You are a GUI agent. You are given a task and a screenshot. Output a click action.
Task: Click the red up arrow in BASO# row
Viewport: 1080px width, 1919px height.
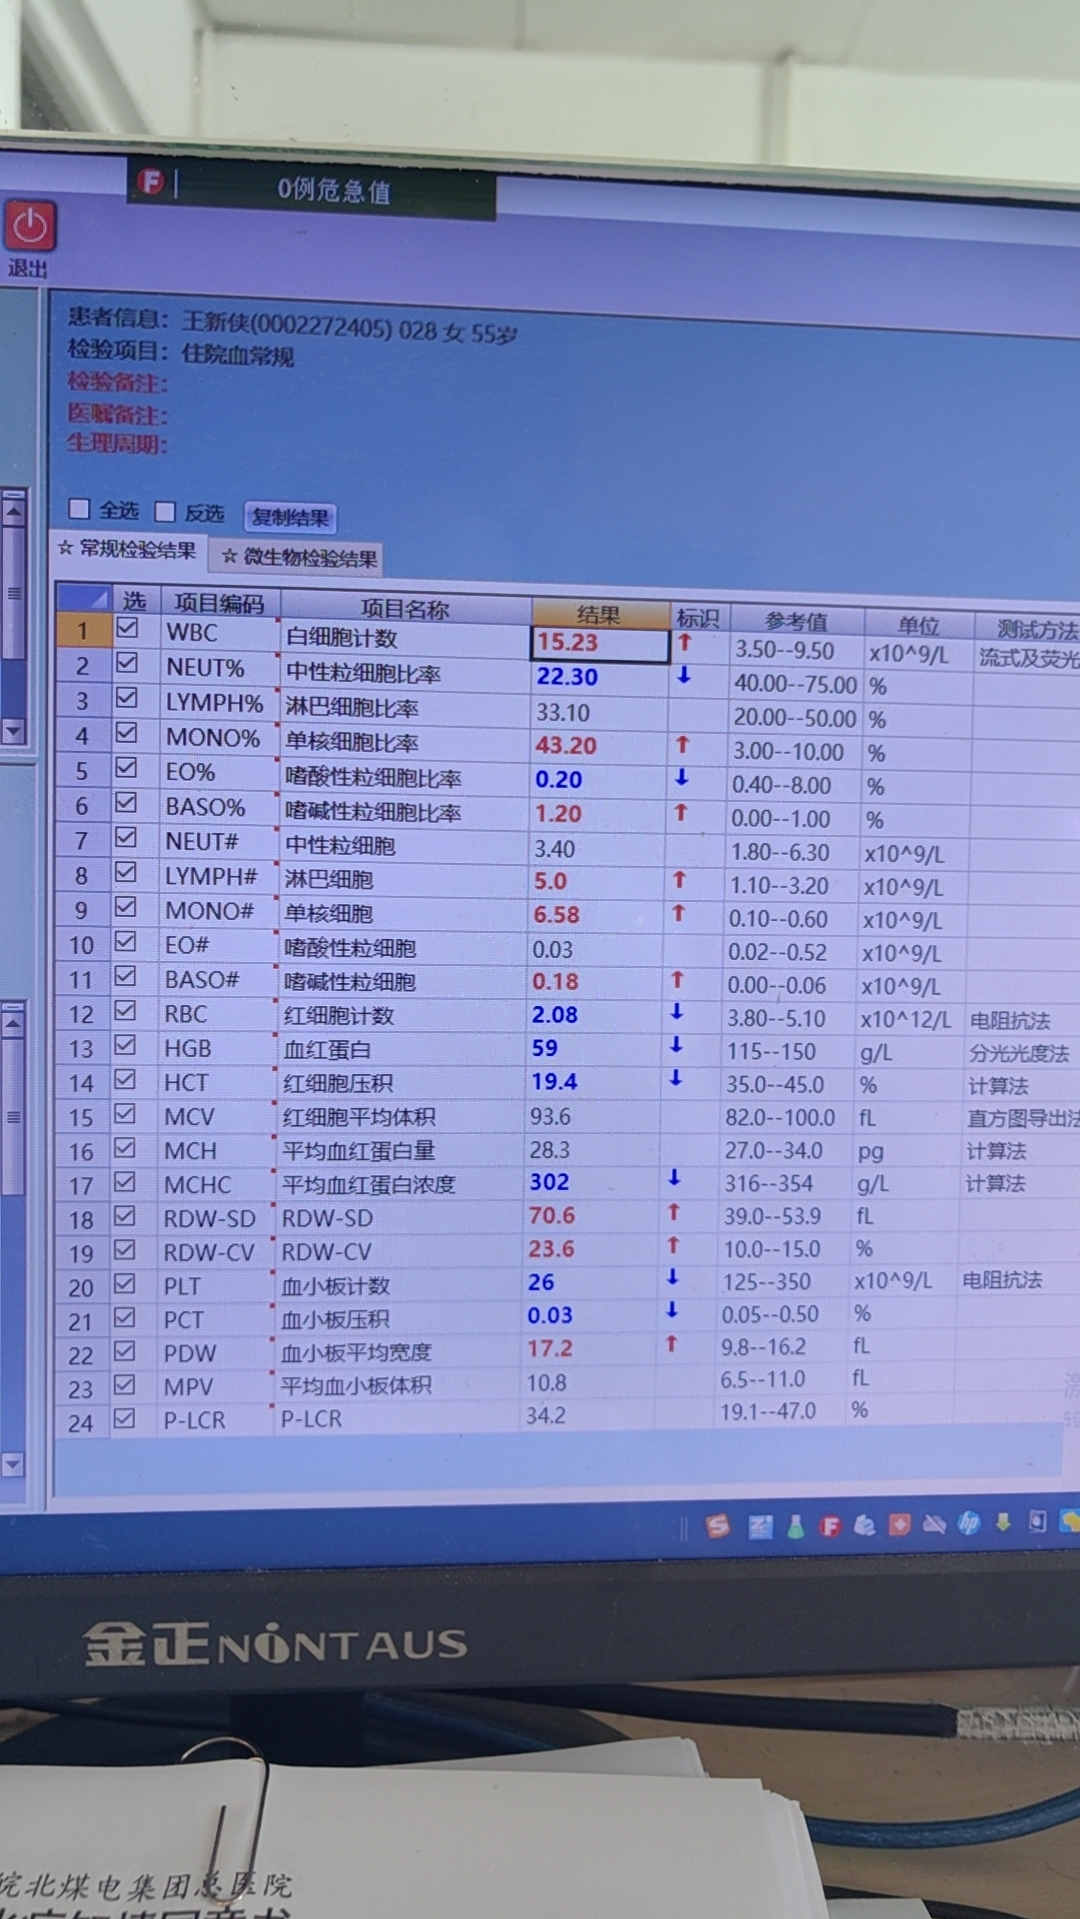click(678, 979)
